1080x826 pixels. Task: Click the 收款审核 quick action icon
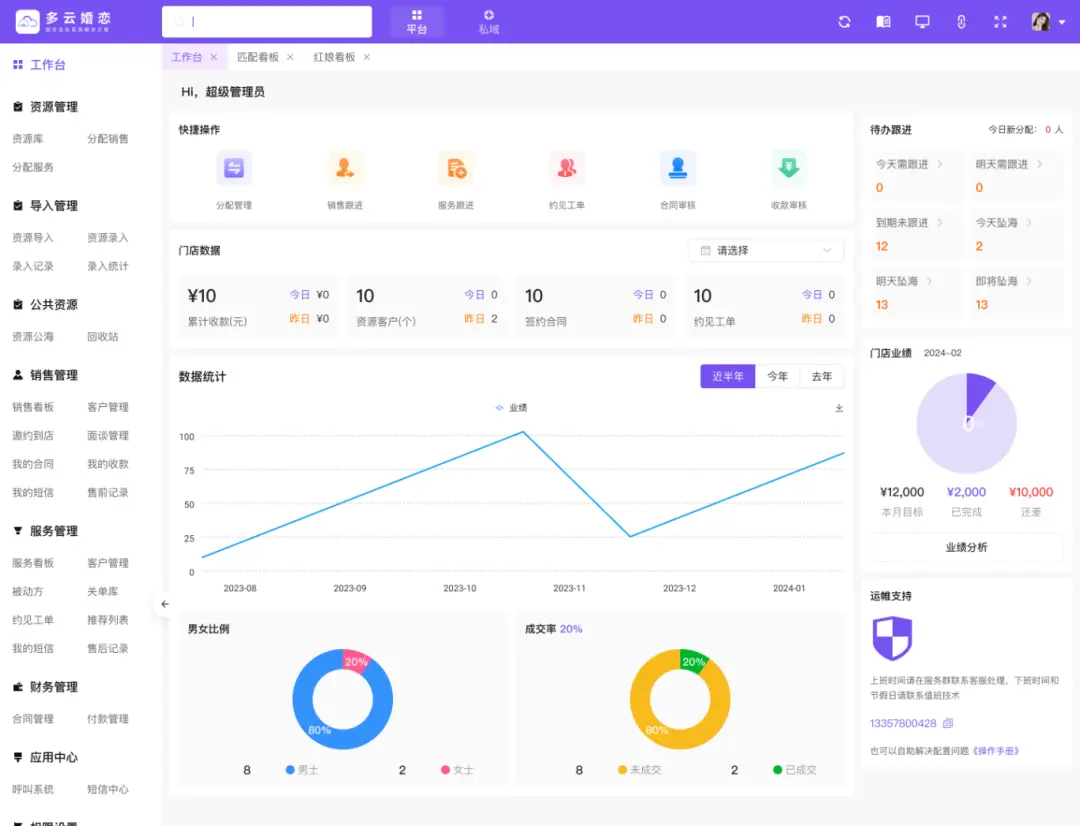tap(789, 169)
